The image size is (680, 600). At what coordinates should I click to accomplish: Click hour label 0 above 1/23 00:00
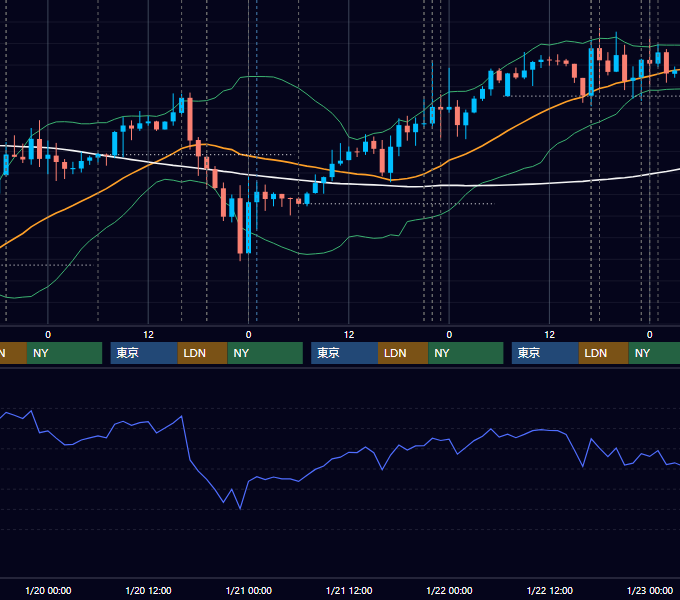pos(650,335)
